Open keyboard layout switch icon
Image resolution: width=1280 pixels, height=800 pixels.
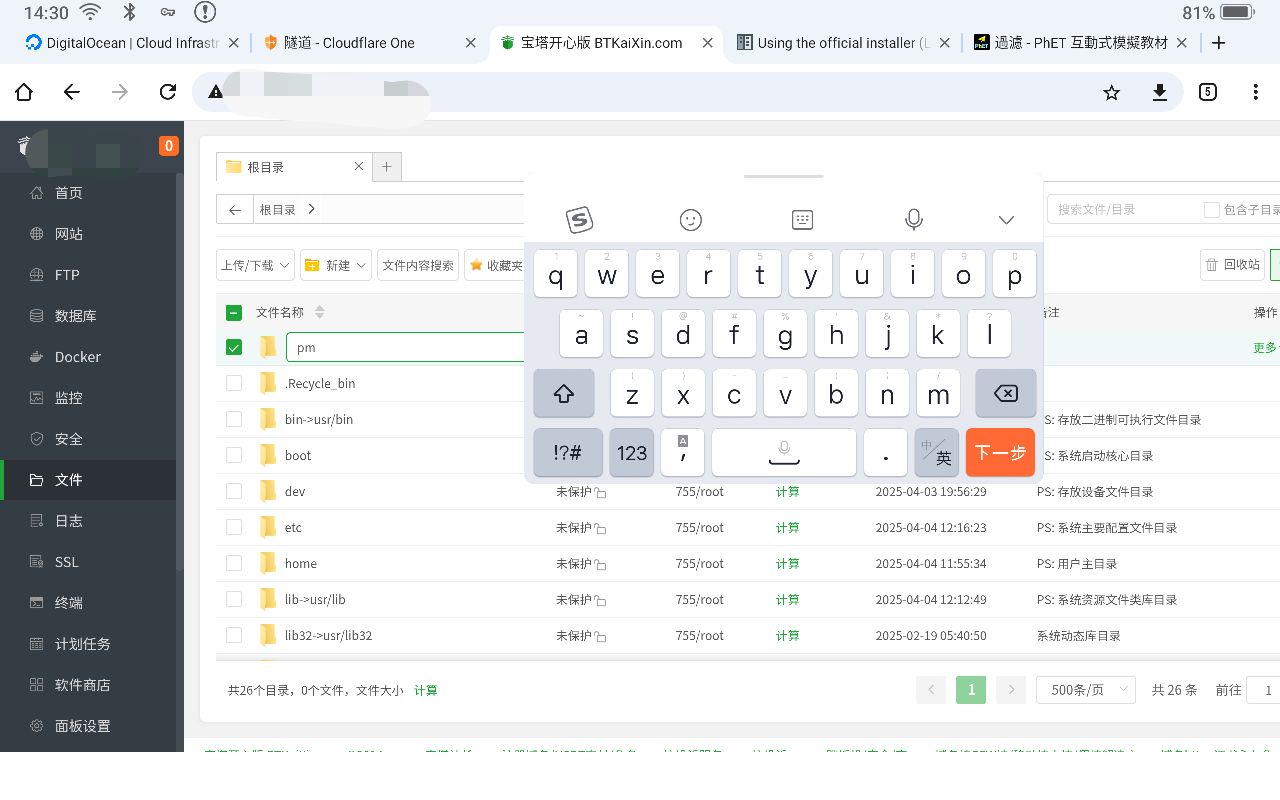pos(802,220)
